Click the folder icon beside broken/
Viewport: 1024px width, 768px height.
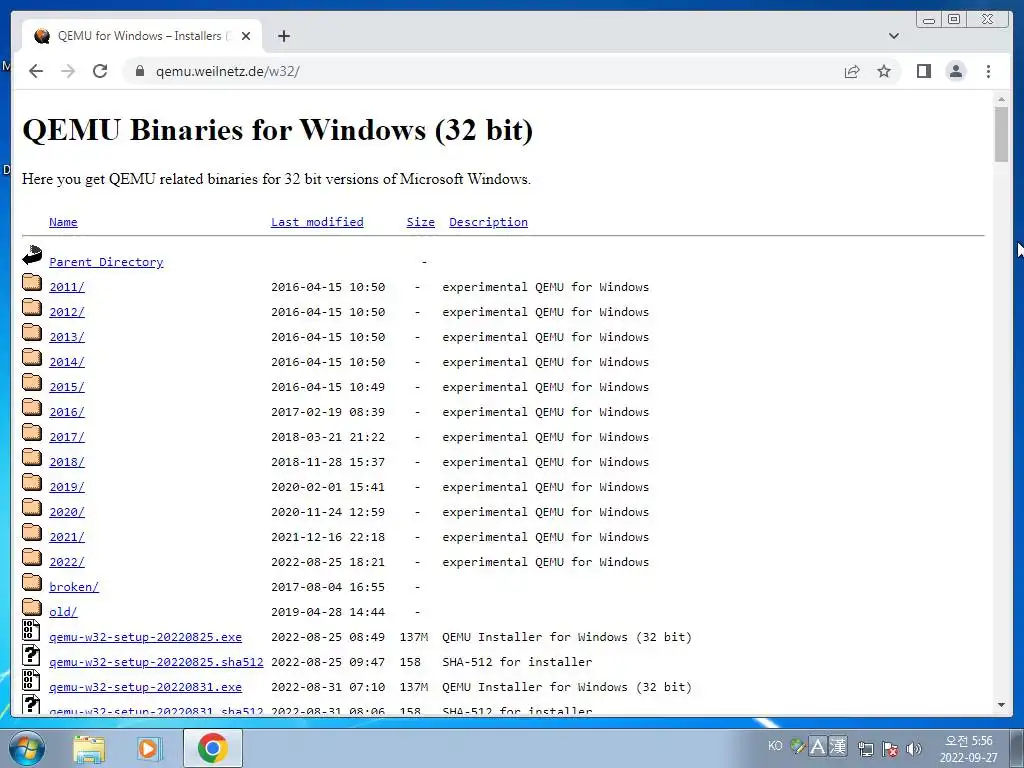tap(32, 582)
